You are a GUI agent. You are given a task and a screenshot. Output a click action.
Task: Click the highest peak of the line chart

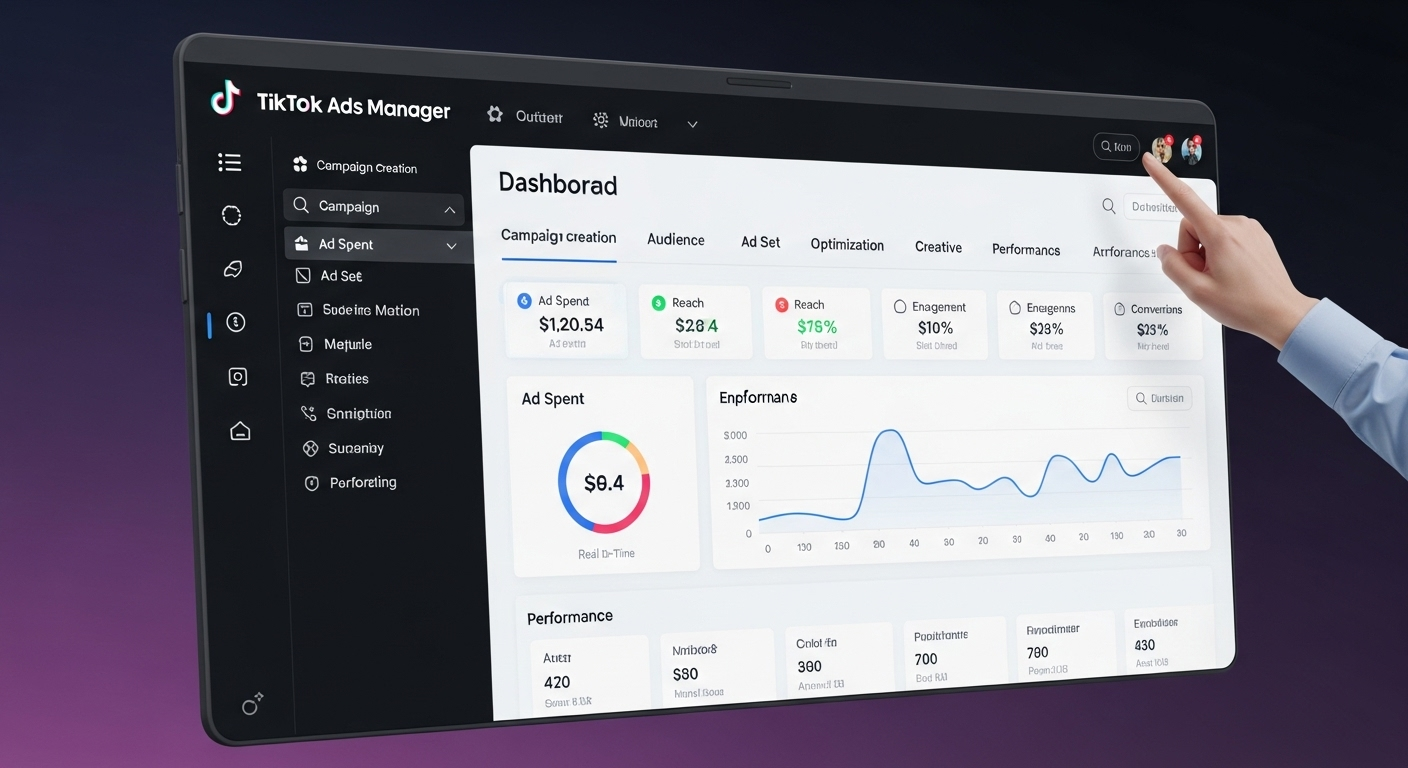[x=889, y=432]
